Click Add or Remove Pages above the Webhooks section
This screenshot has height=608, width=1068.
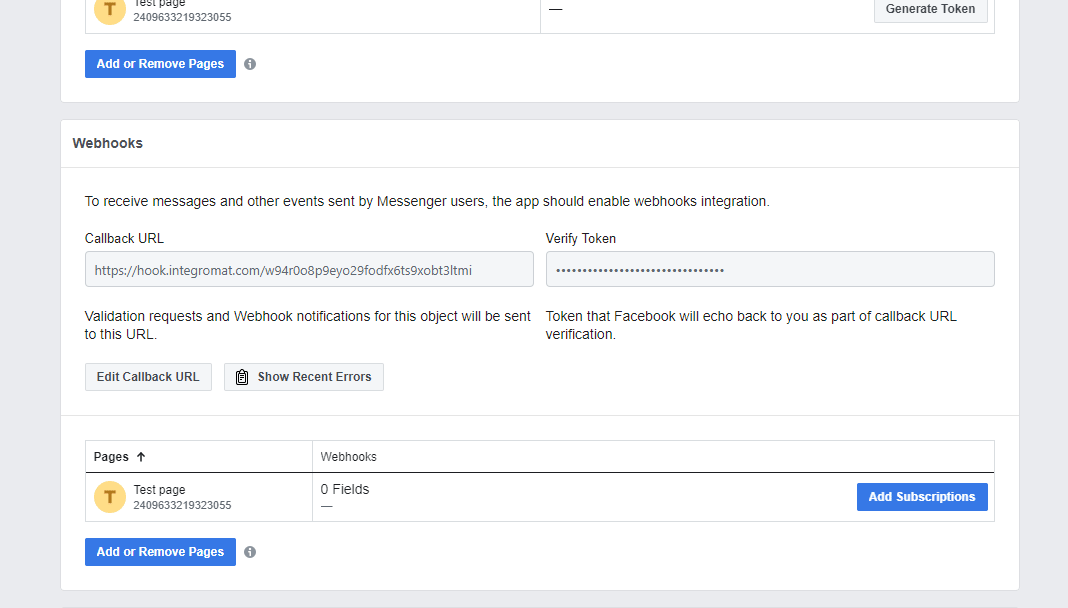[160, 64]
